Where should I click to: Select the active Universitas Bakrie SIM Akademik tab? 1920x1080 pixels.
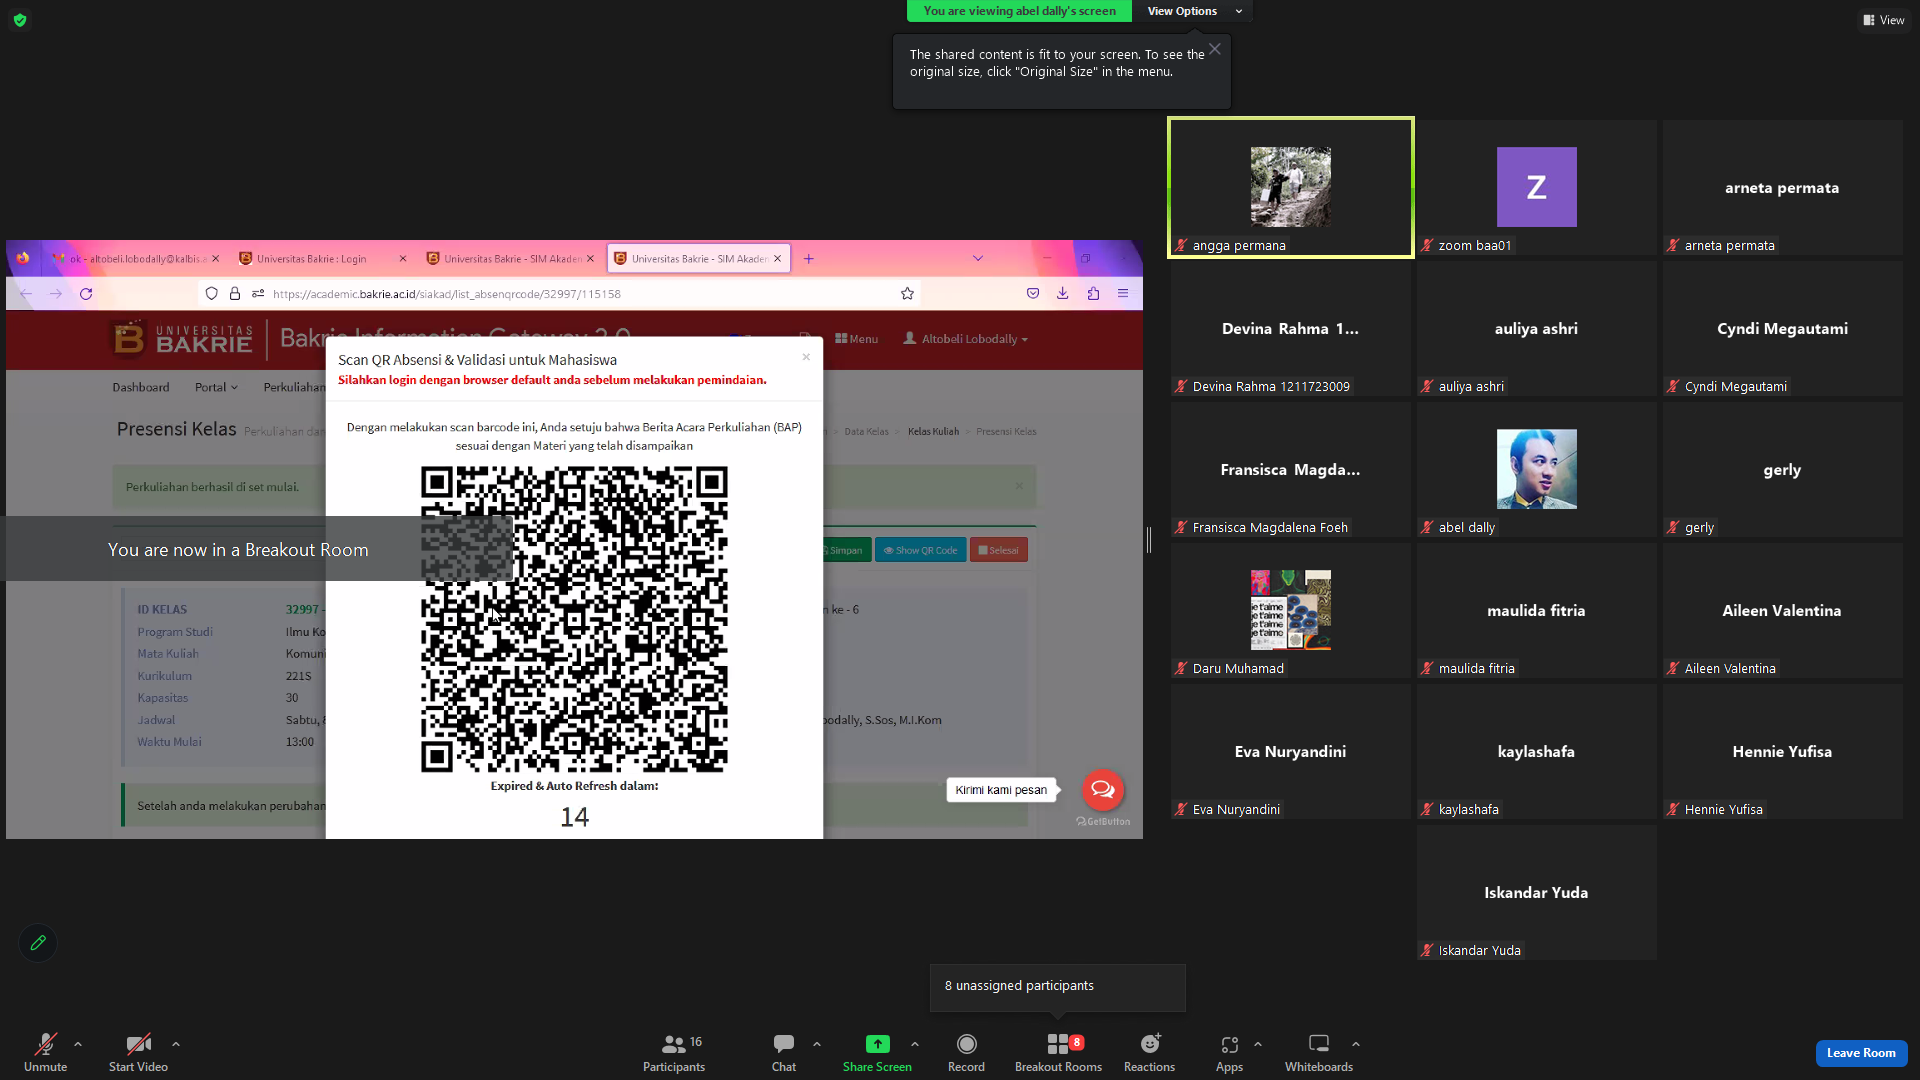[698, 259]
